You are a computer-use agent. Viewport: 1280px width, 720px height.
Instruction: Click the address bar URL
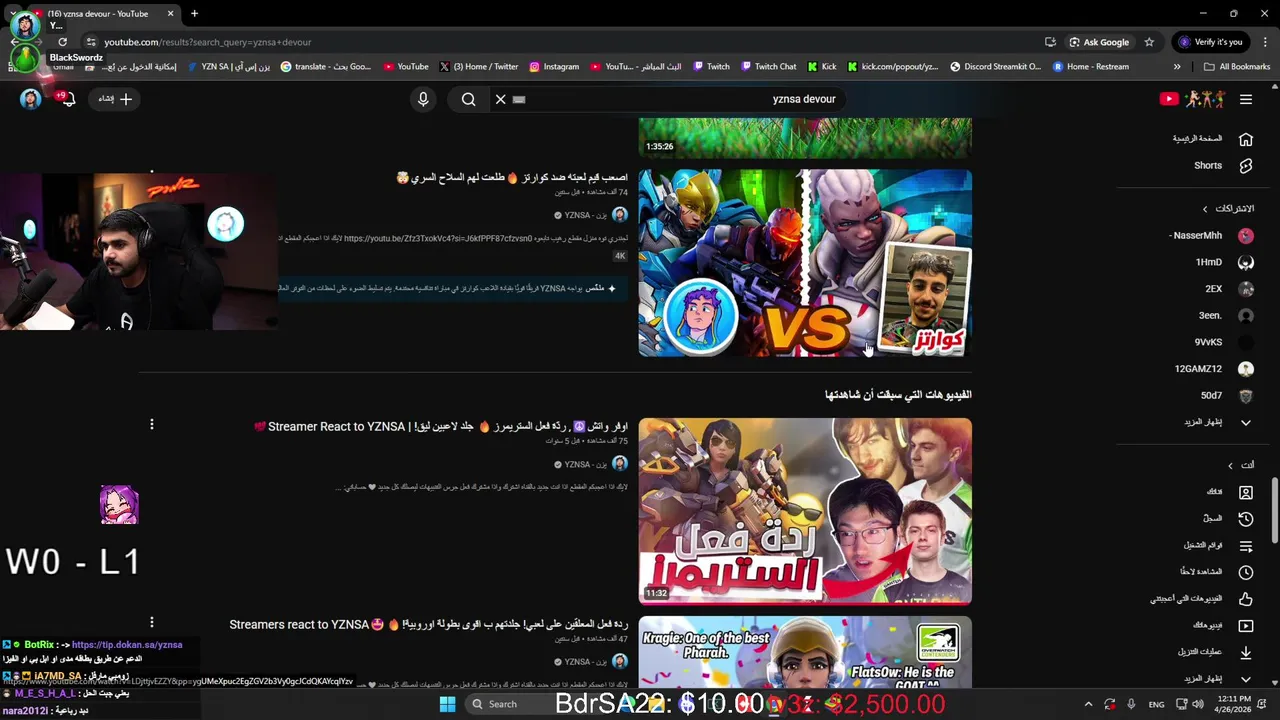[208, 42]
